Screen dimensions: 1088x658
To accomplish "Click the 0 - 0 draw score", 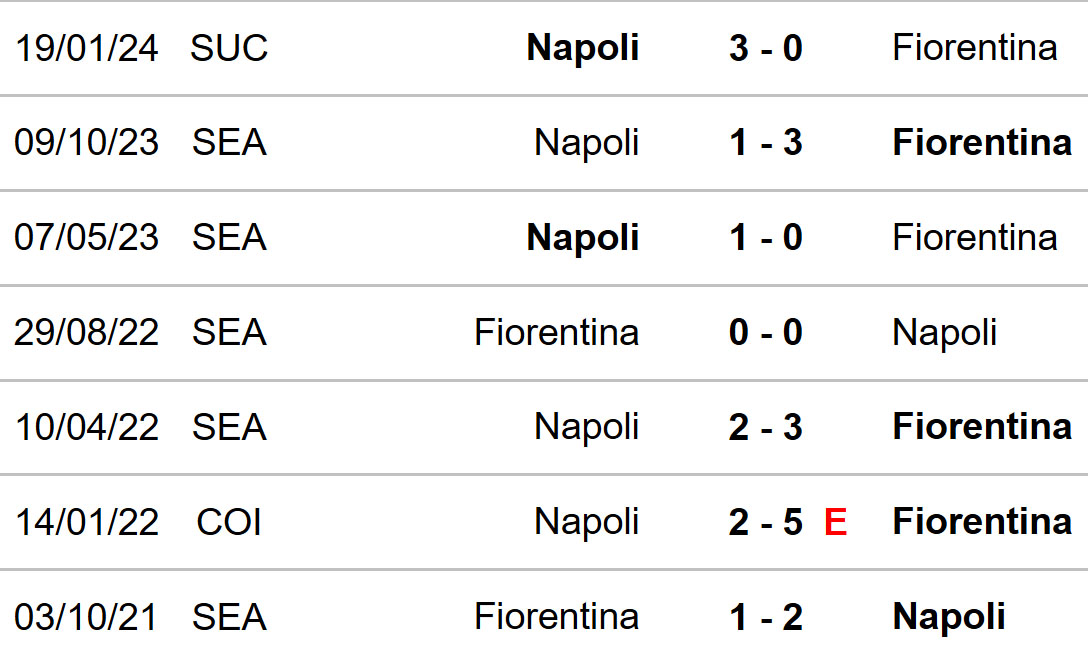I will (766, 332).
